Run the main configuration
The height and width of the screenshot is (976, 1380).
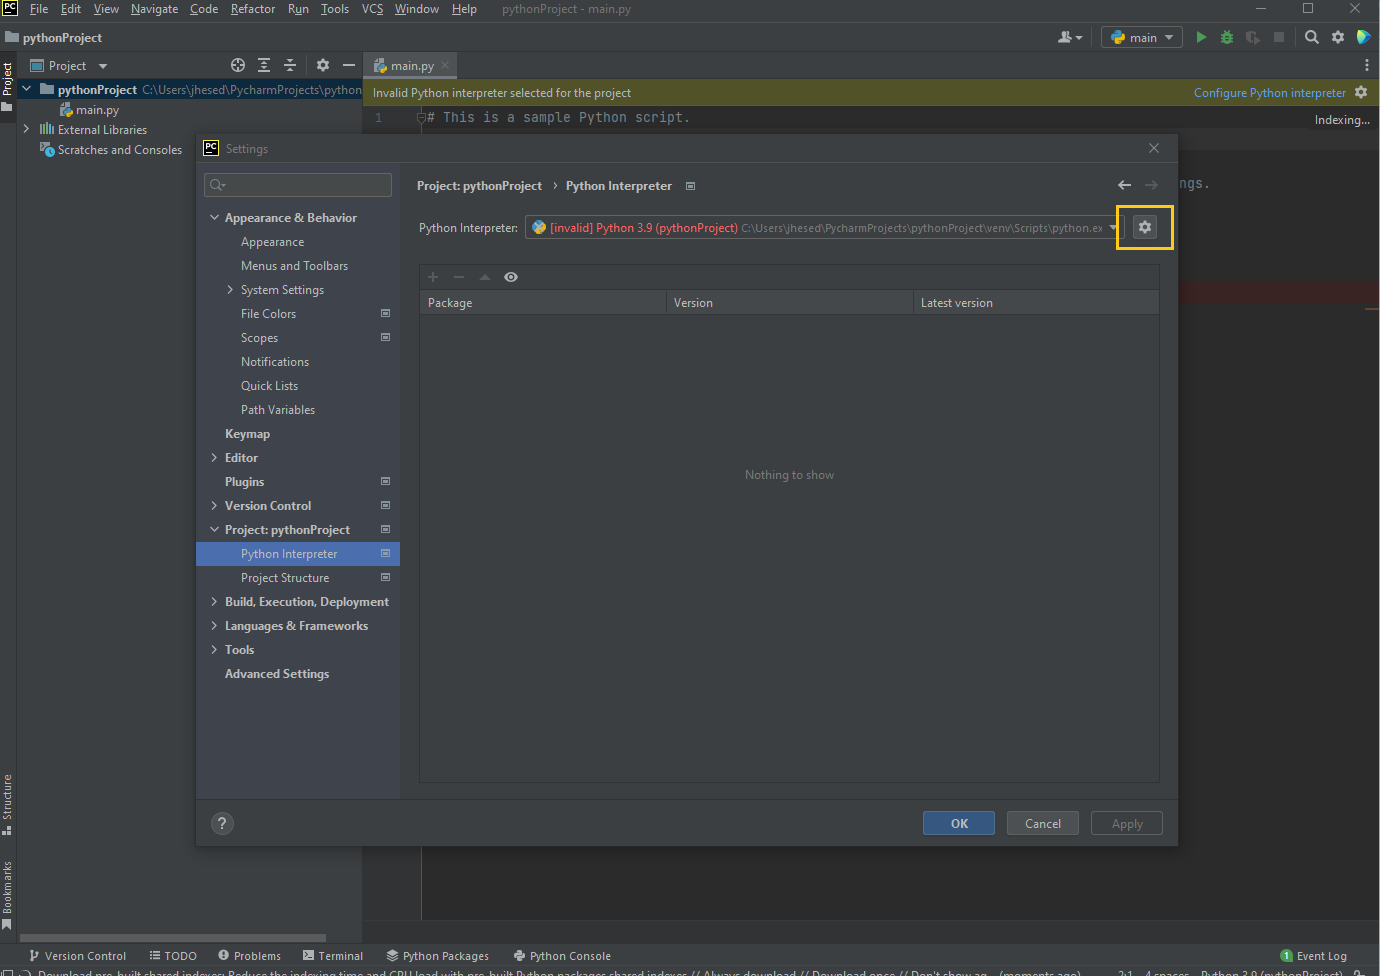[x=1200, y=36]
